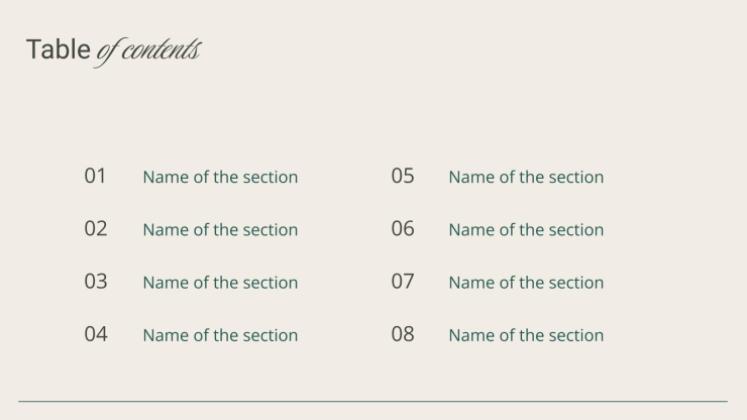This screenshot has width=747, height=420.
Task: Click the section name beside 08
Action: tap(526, 335)
